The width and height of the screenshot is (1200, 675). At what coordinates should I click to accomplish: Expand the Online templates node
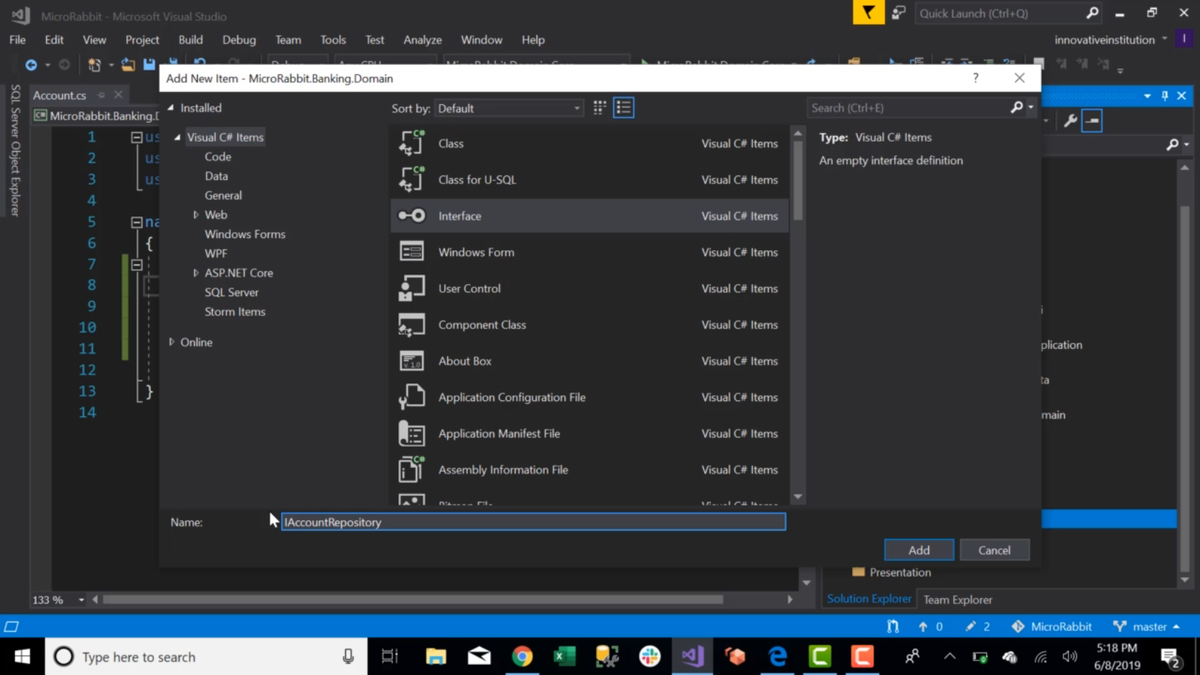[172, 342]
